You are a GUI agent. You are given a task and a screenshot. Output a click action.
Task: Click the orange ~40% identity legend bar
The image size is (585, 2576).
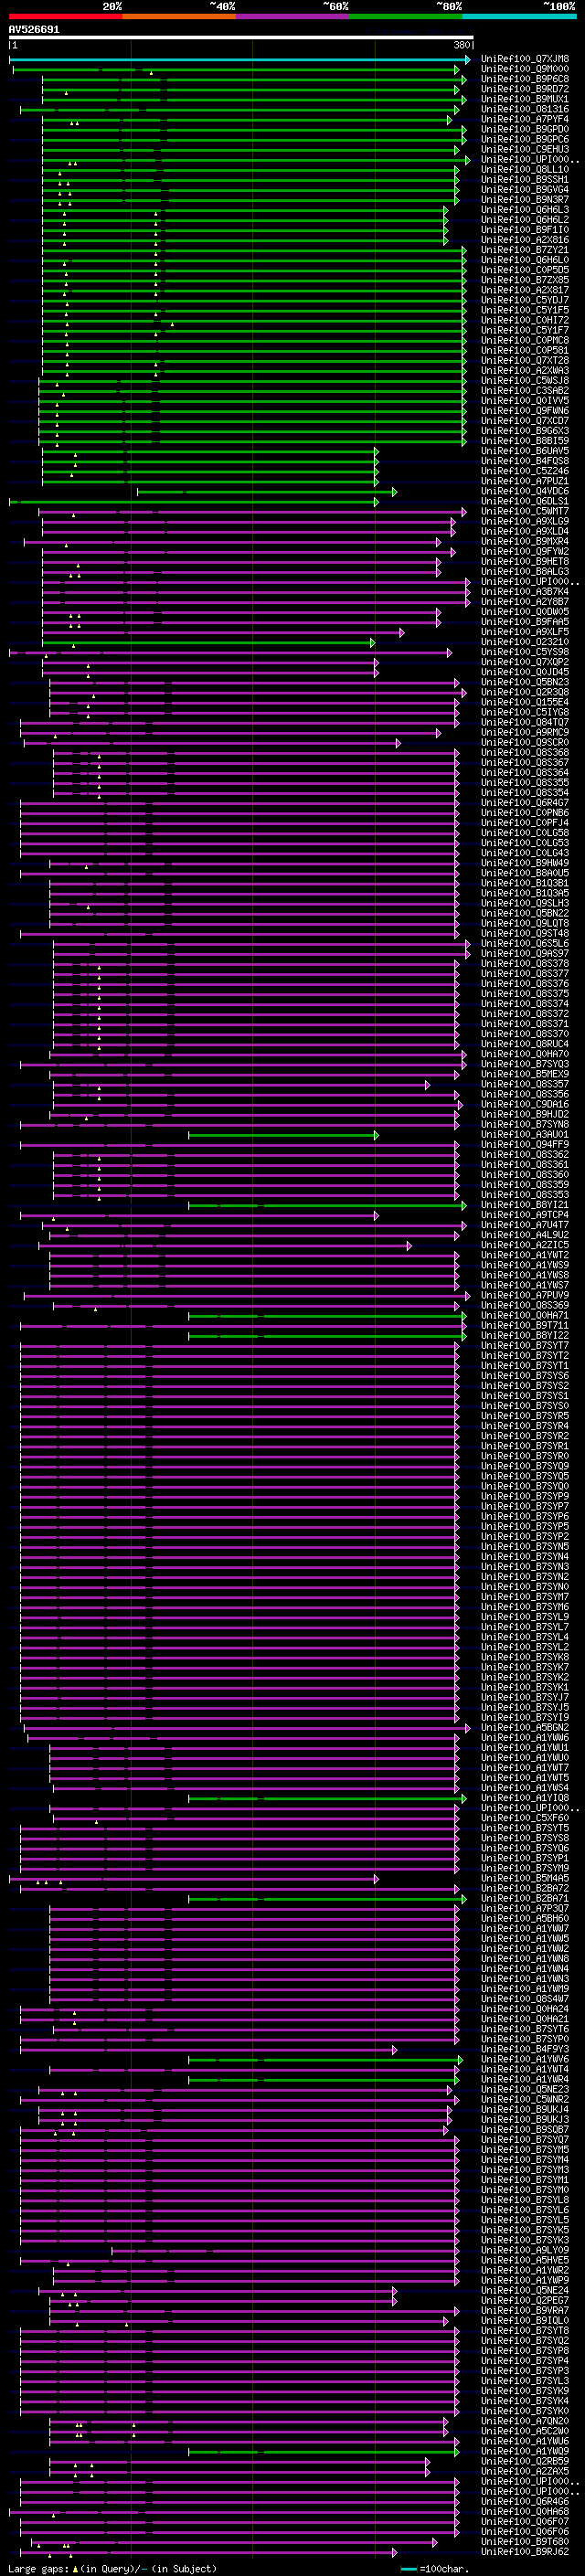click(x=179, y=16)
